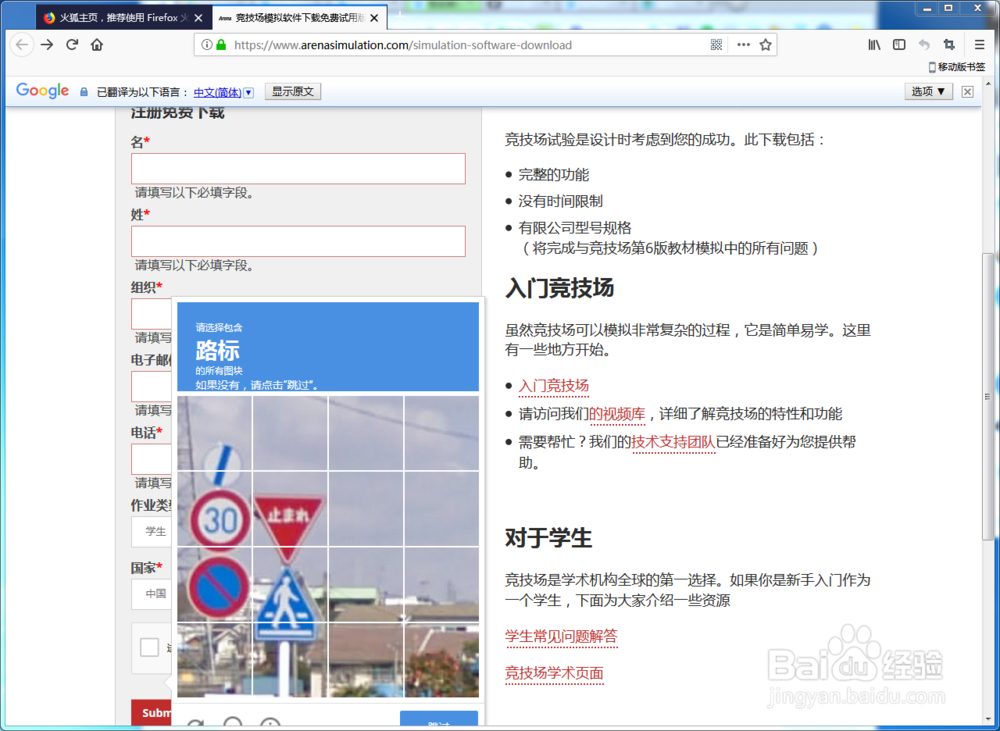Viewport: 1000px width, 731px height.
Task: Click the 没有时间限制 bullet text
Action: pos(561,202)
